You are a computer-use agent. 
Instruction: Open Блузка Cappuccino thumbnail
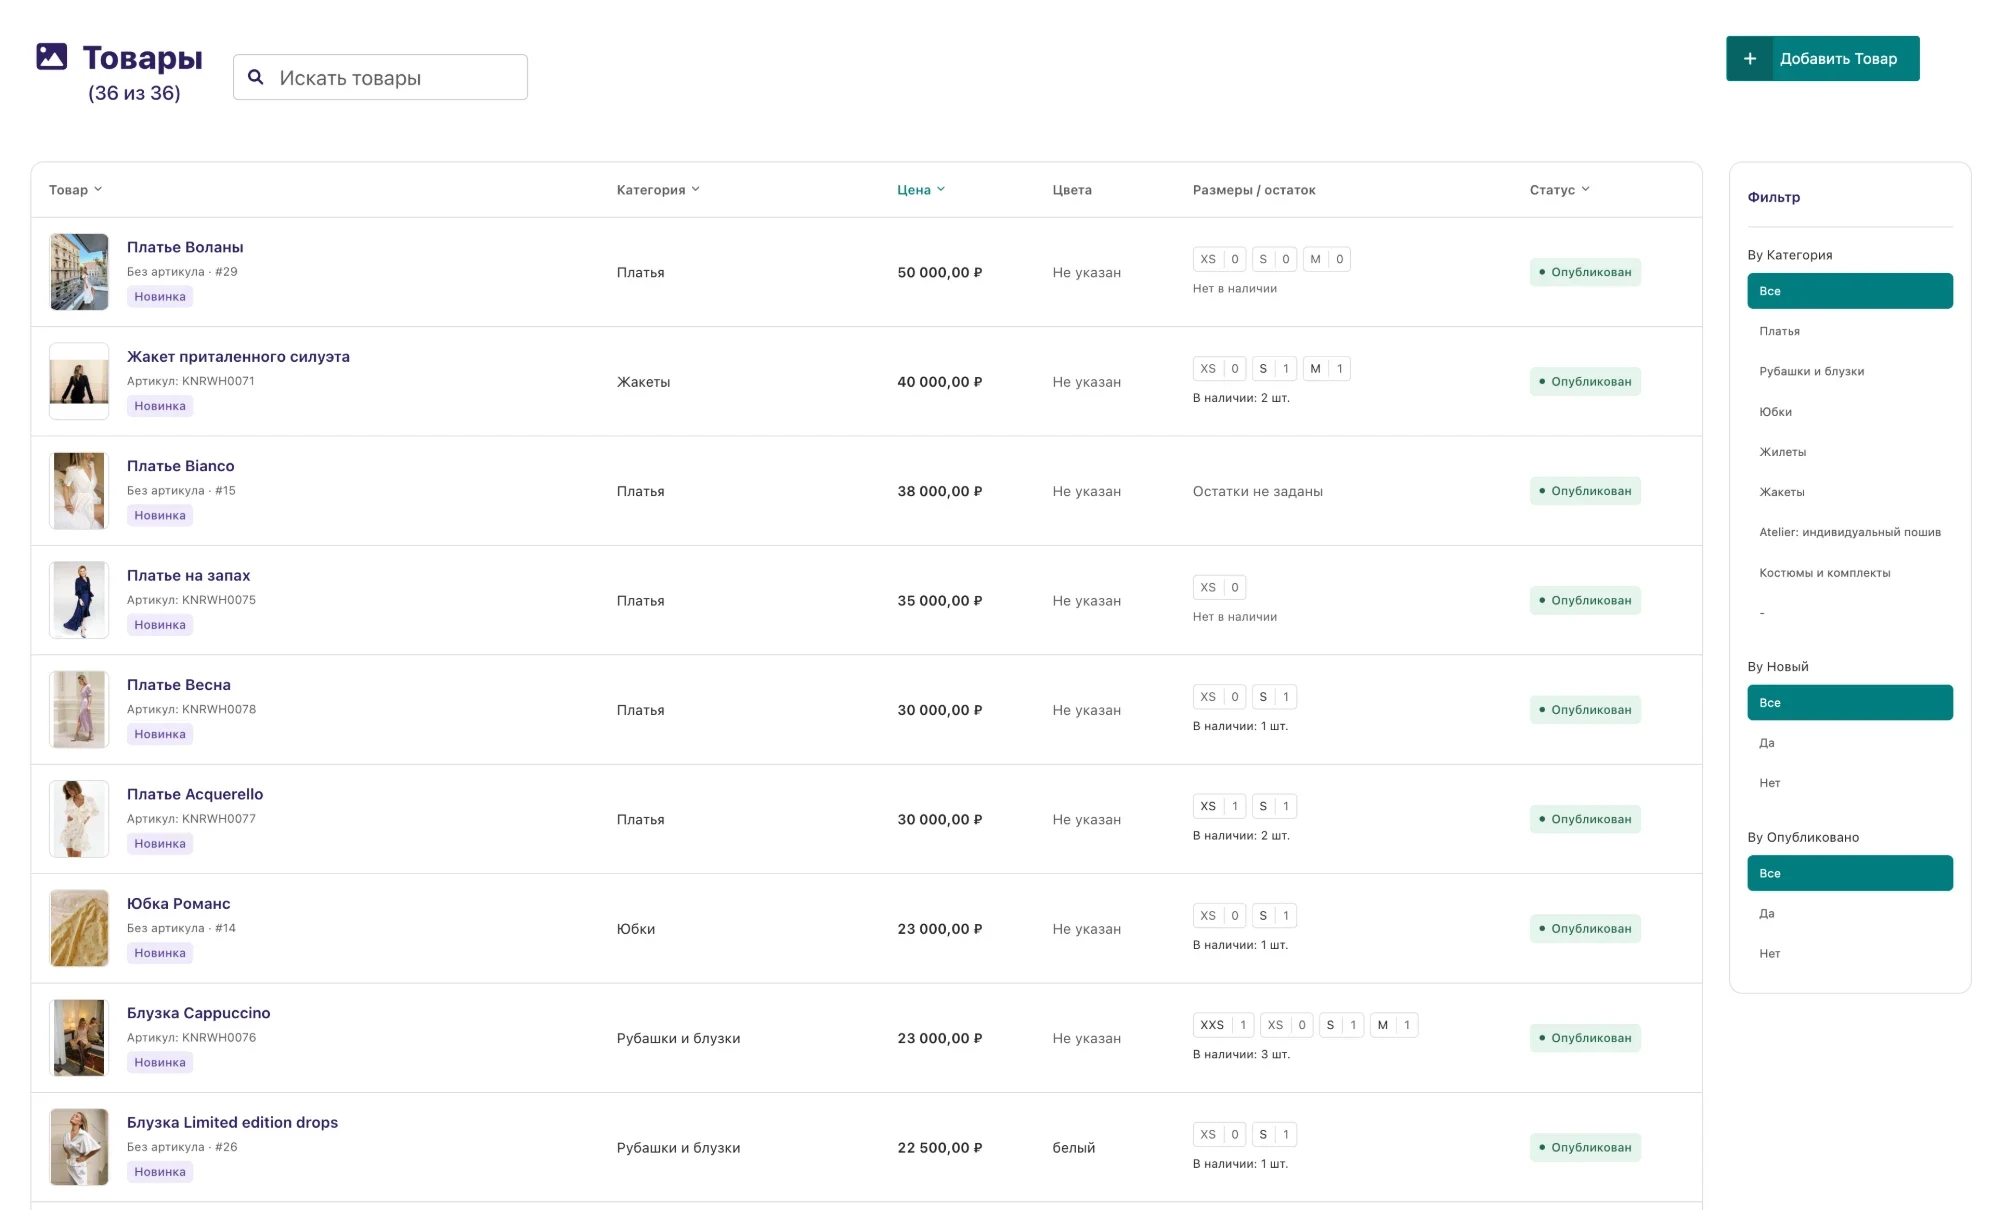(x=79, y=1038)
